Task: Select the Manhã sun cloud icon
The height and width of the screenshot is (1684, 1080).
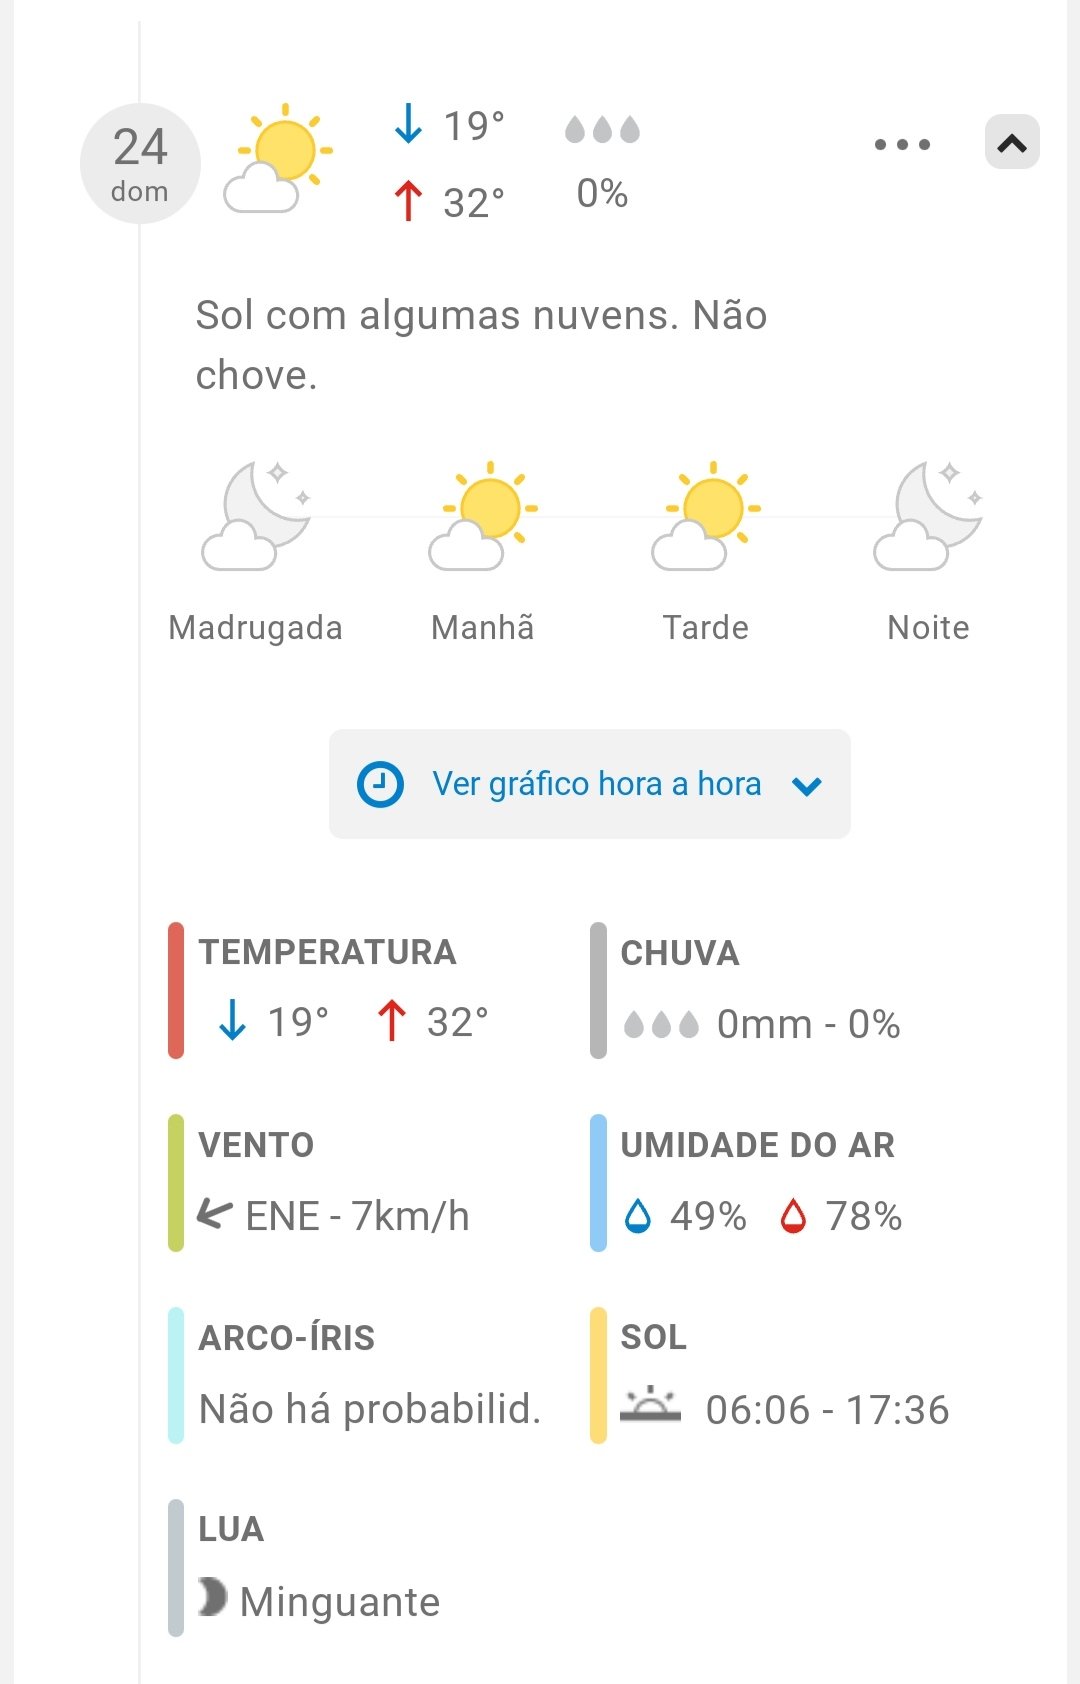Action: pyautogui.click(x=483, y=516)
